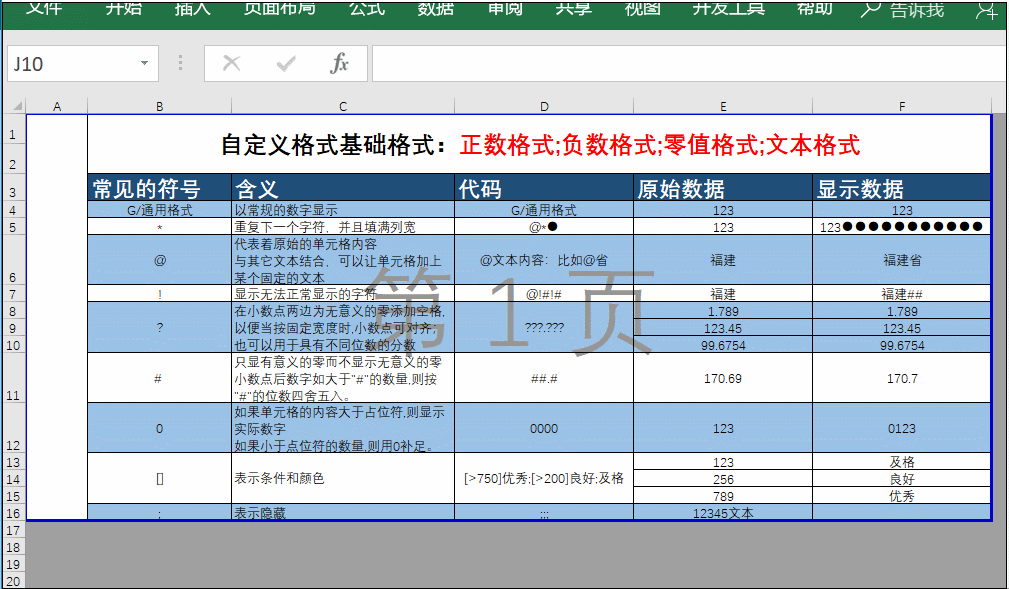Click display cell 优秀

coord(902,496)
